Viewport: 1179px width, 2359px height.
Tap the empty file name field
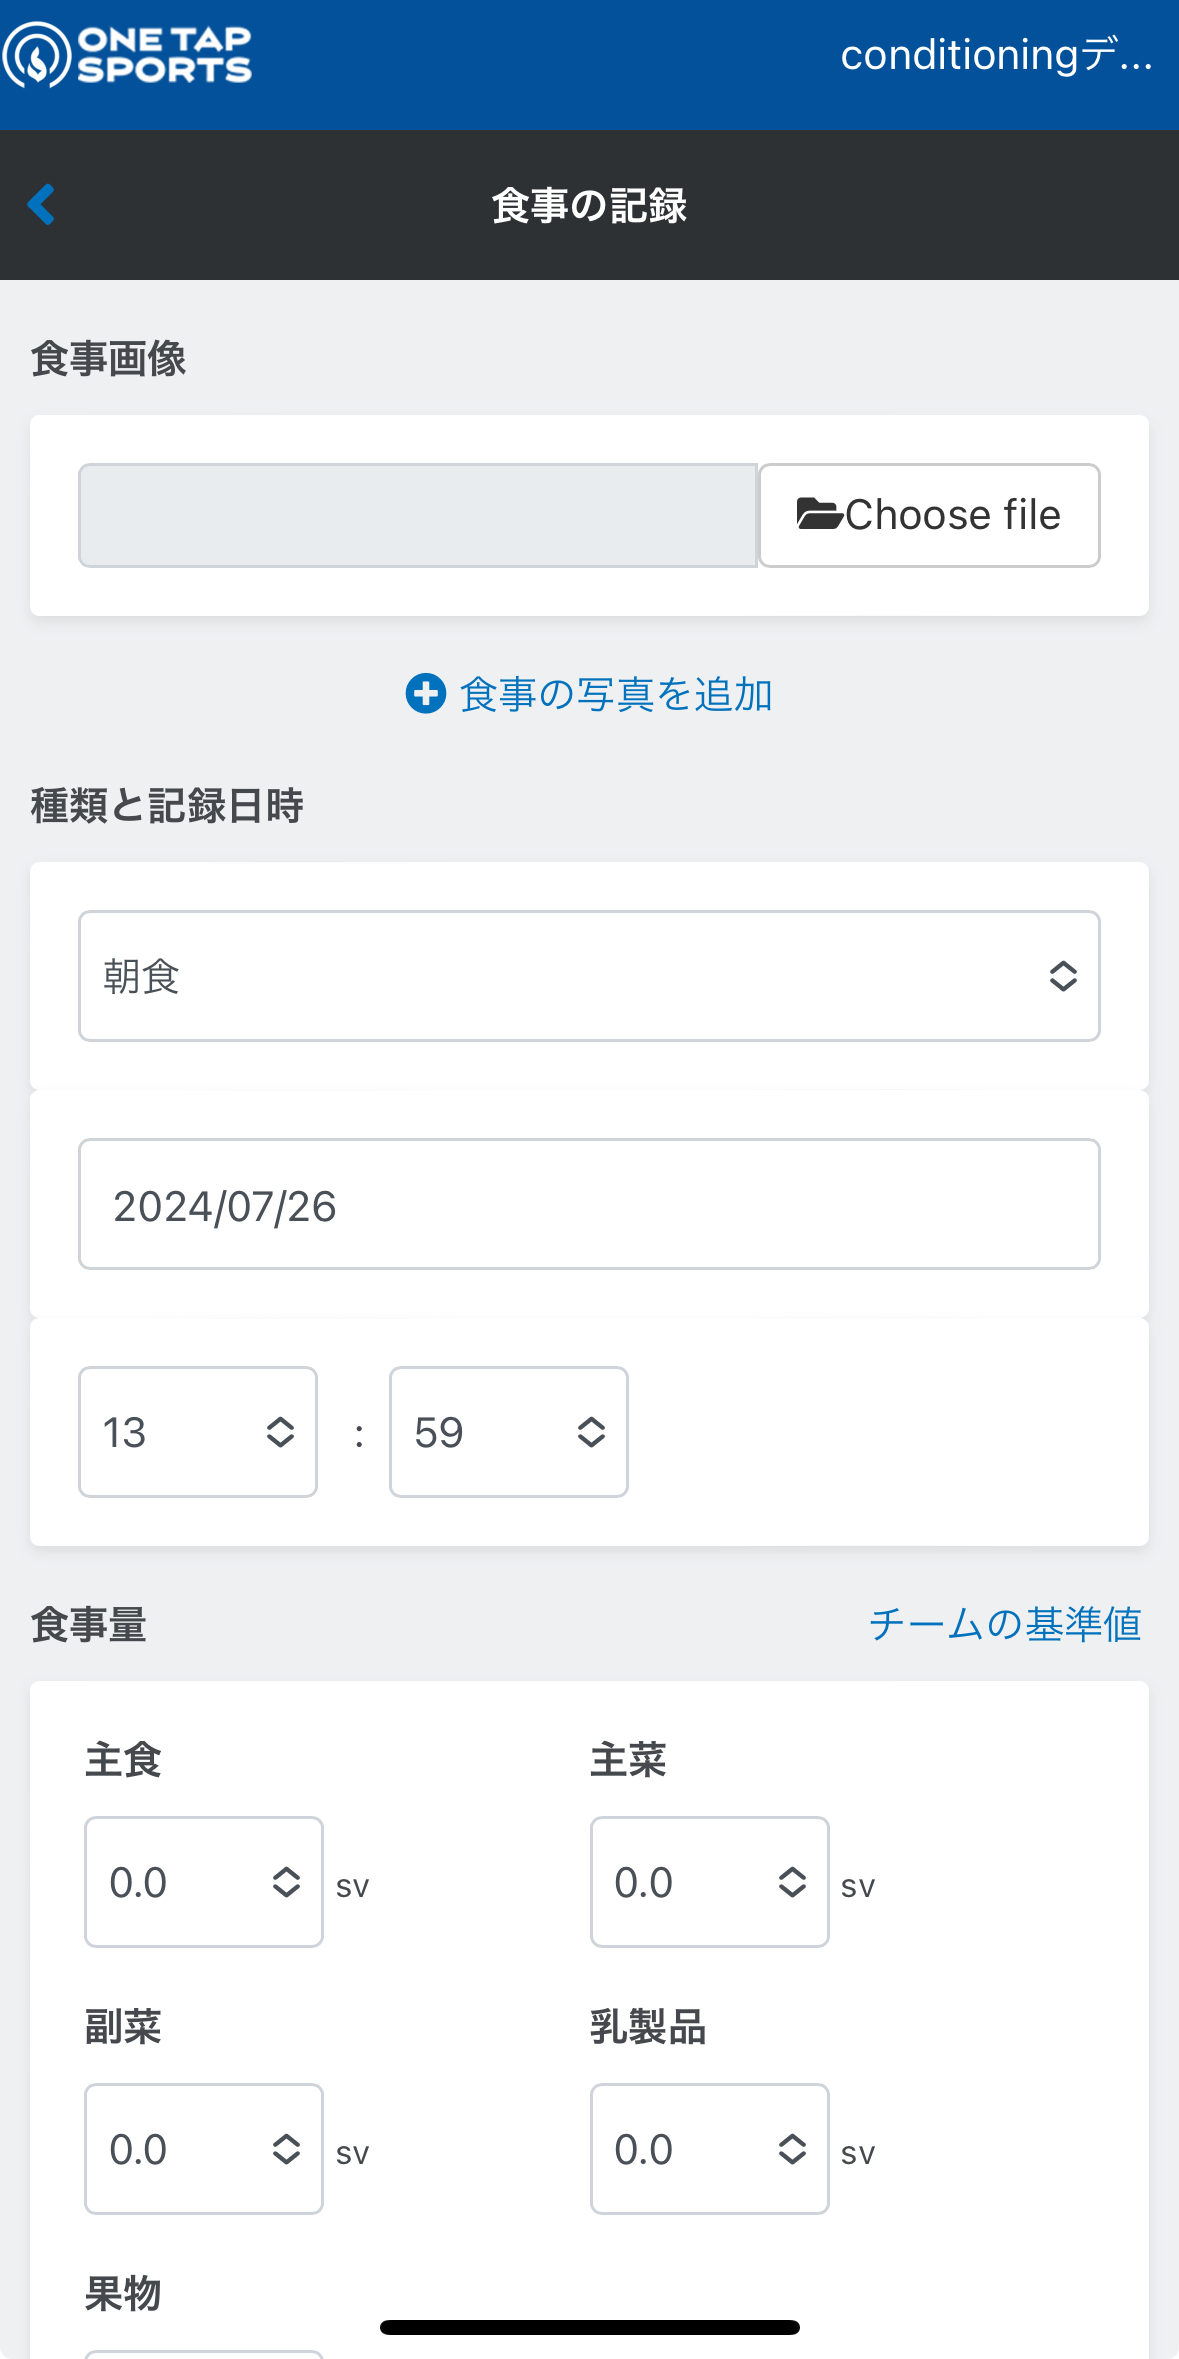tap(418, 515)
